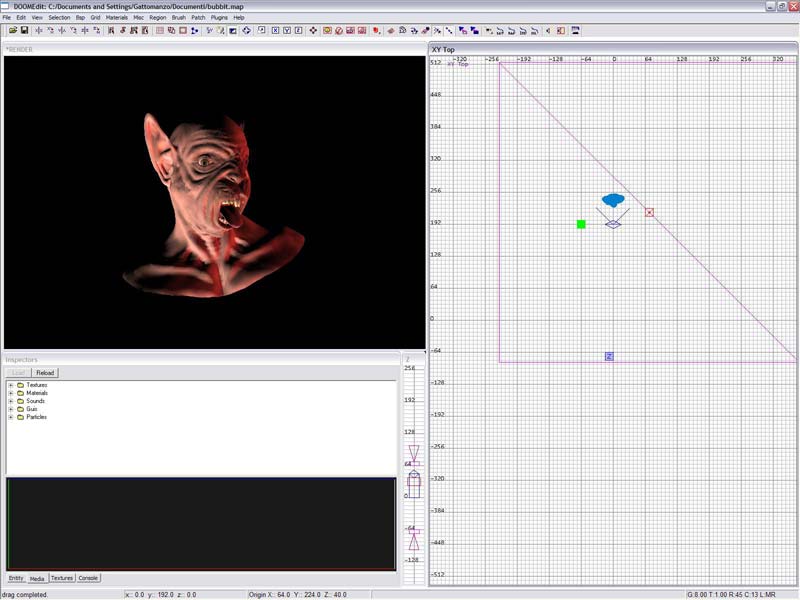Image resolution: width=800 pixels, height=600 pixels.
Task: Toggle the Y axis lock button
Action: (x=287, y=31)
